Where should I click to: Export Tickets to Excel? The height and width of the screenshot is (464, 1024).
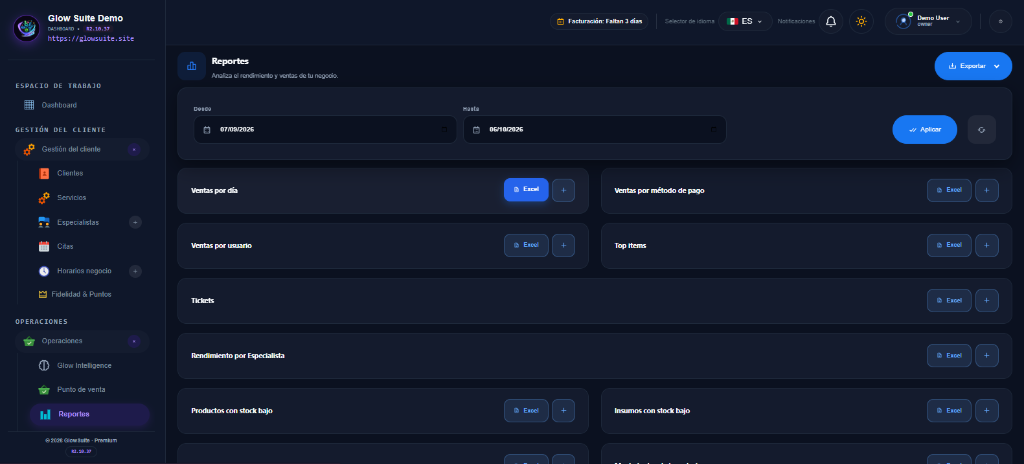pos(950,301)
